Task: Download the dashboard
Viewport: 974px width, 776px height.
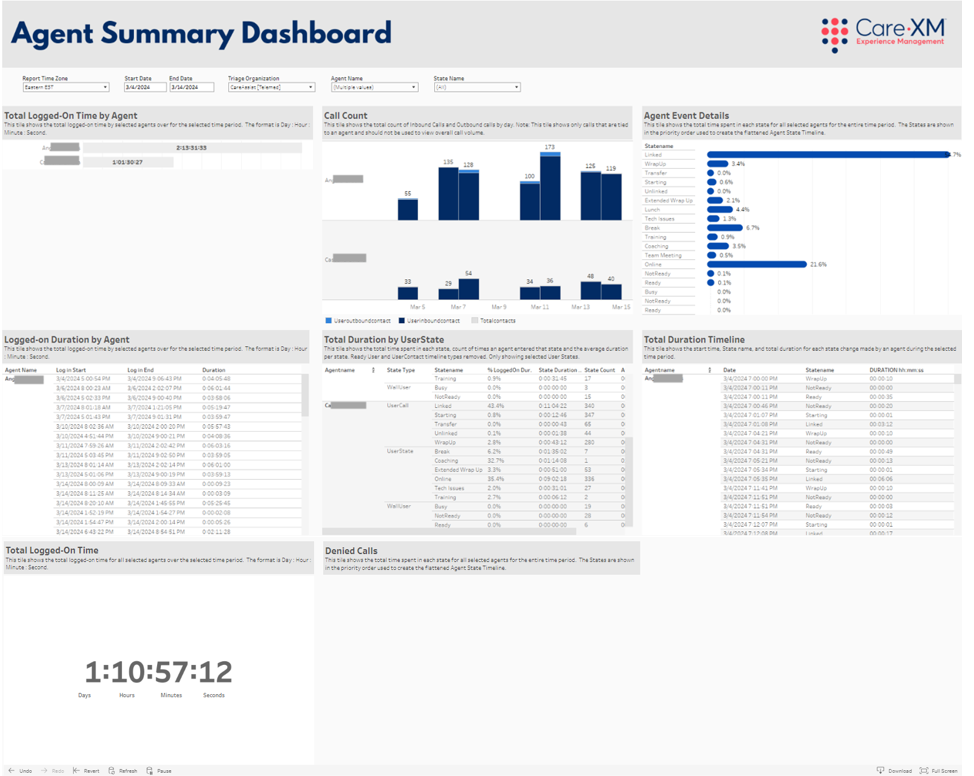Action: tap(881, 771)
